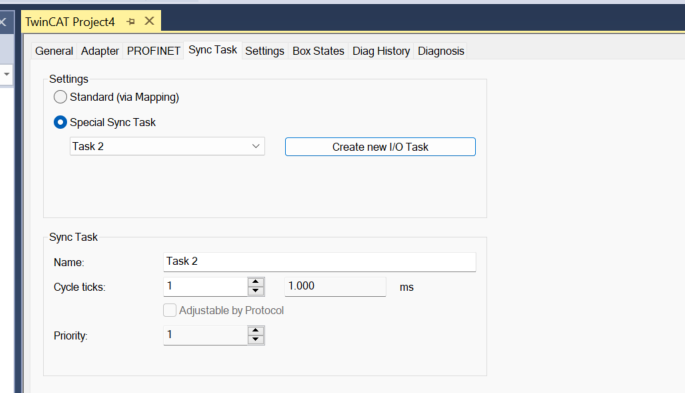Click the sync task Name field
This screenshot has height=393, width=685.
(x=319, y=262)
